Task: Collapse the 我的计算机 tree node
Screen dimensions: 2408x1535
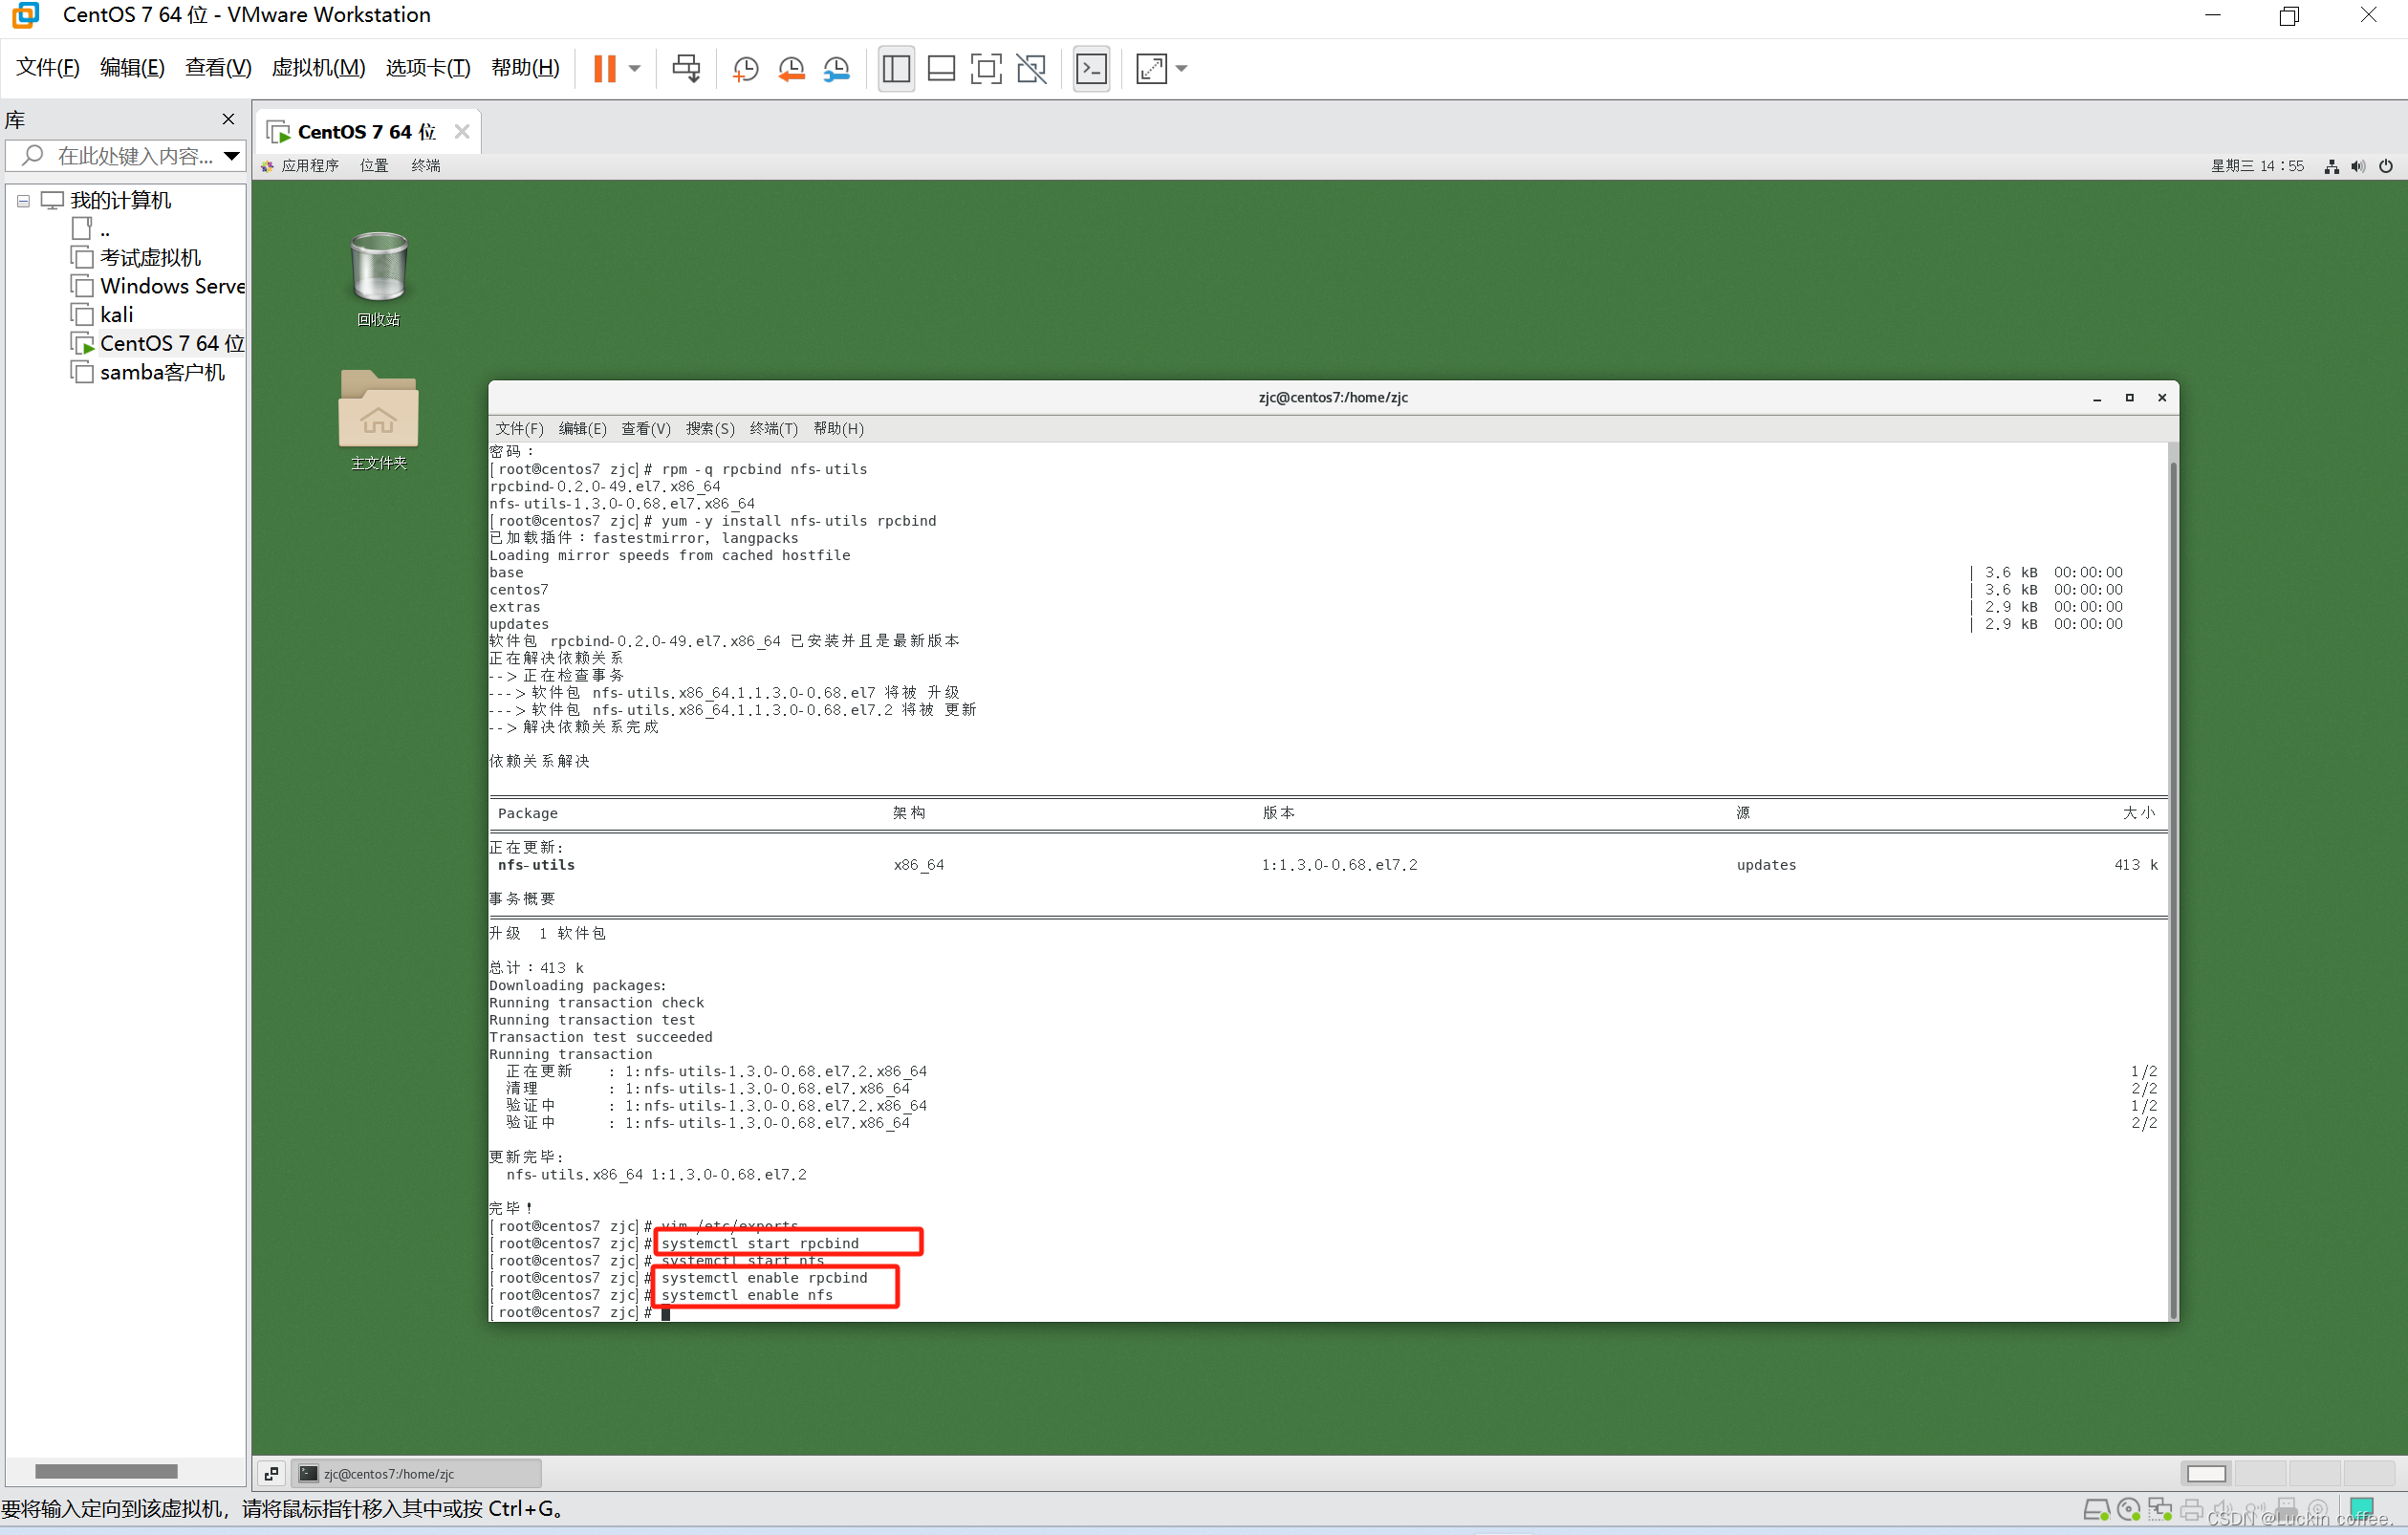Action: coord(23,201)
